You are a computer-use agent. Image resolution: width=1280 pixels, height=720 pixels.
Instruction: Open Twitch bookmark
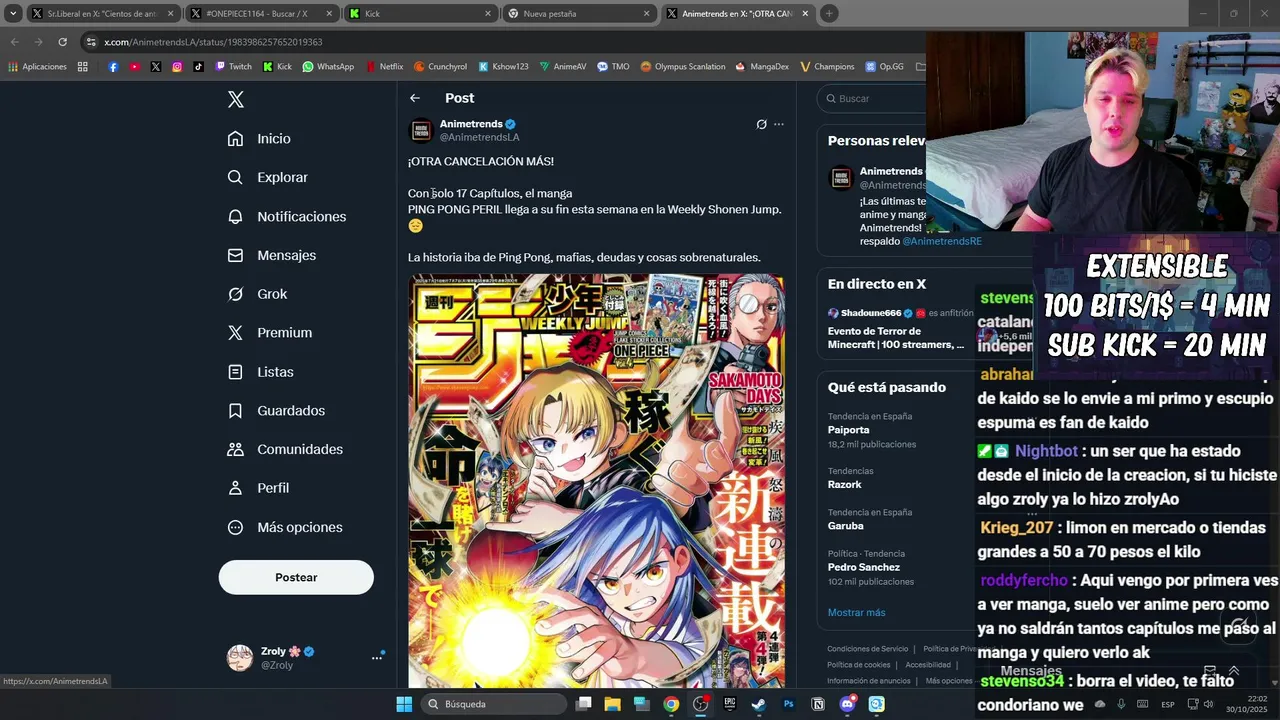[x=234, y=67]
